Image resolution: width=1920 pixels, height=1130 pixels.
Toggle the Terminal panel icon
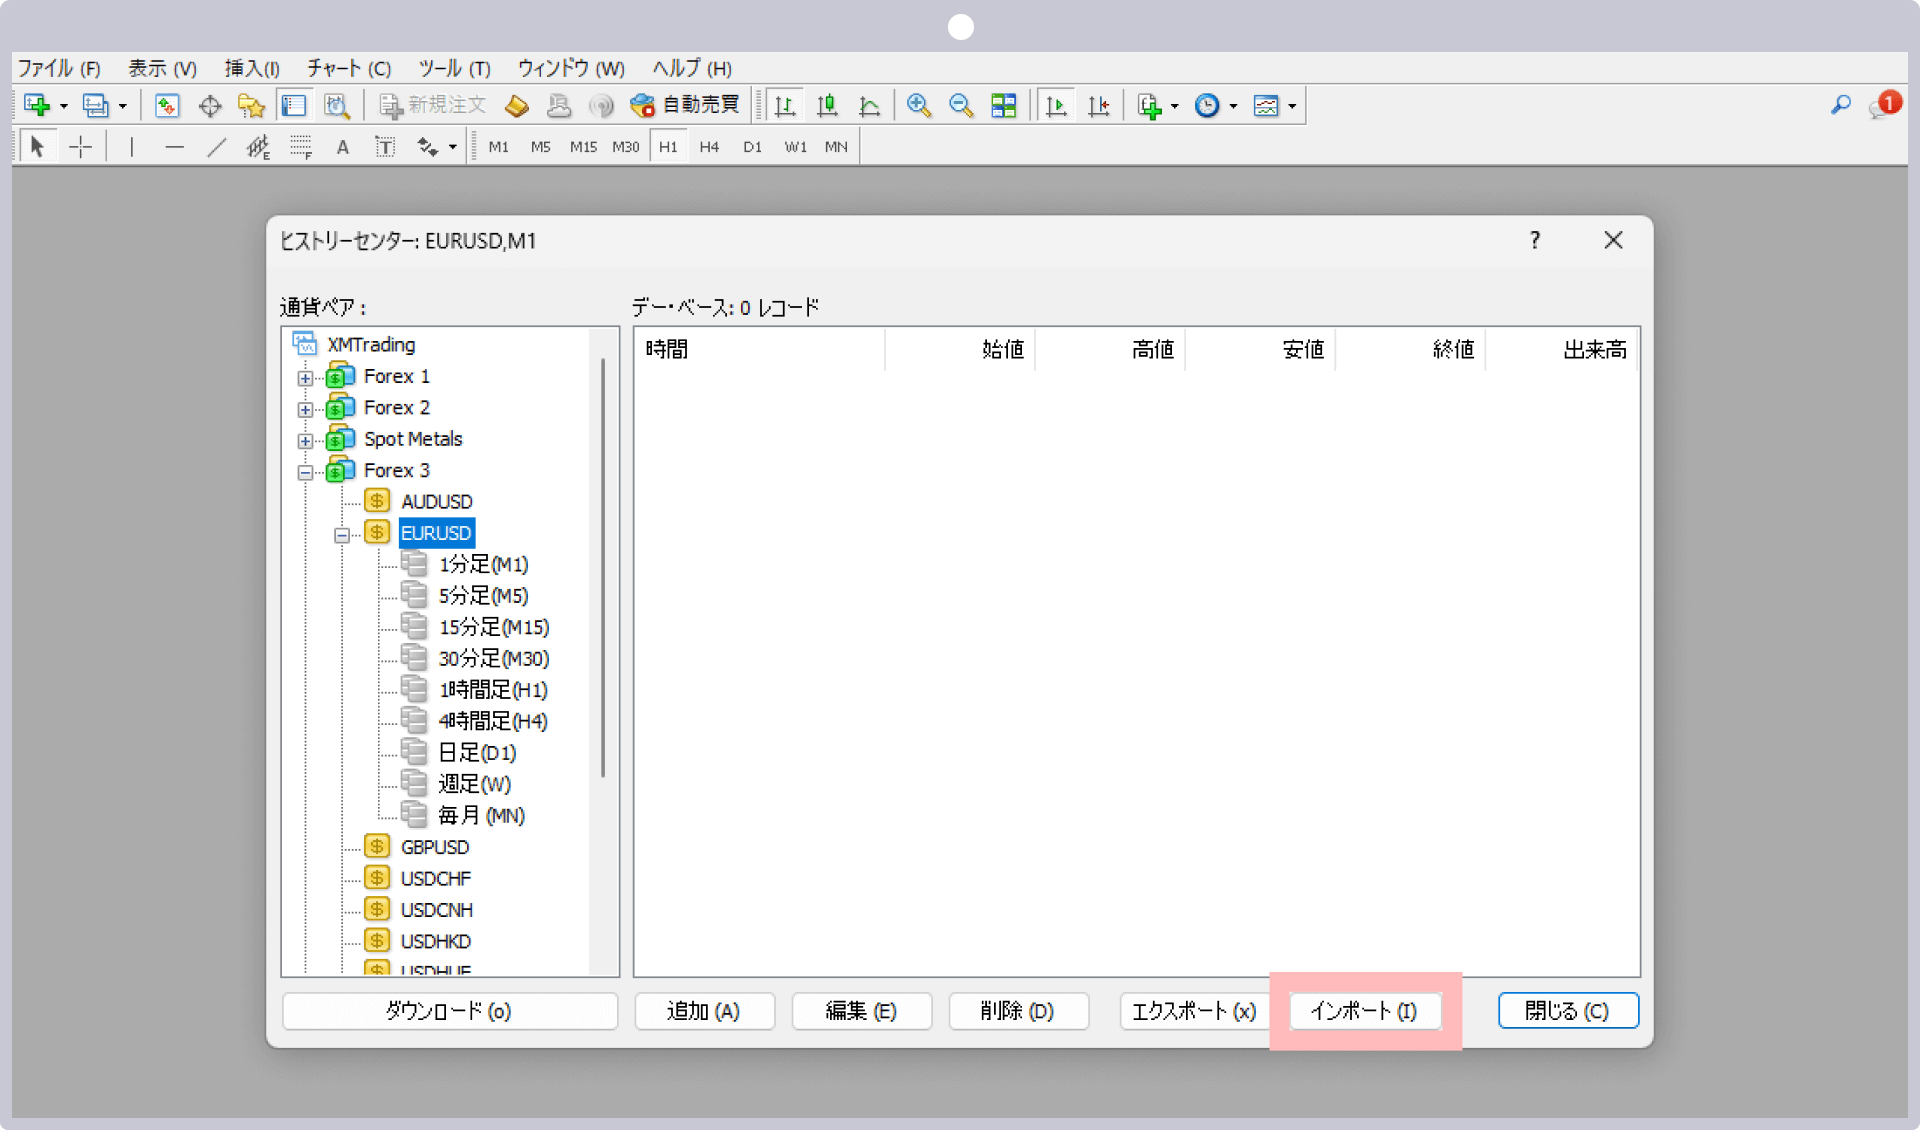(x=294, y=105)
